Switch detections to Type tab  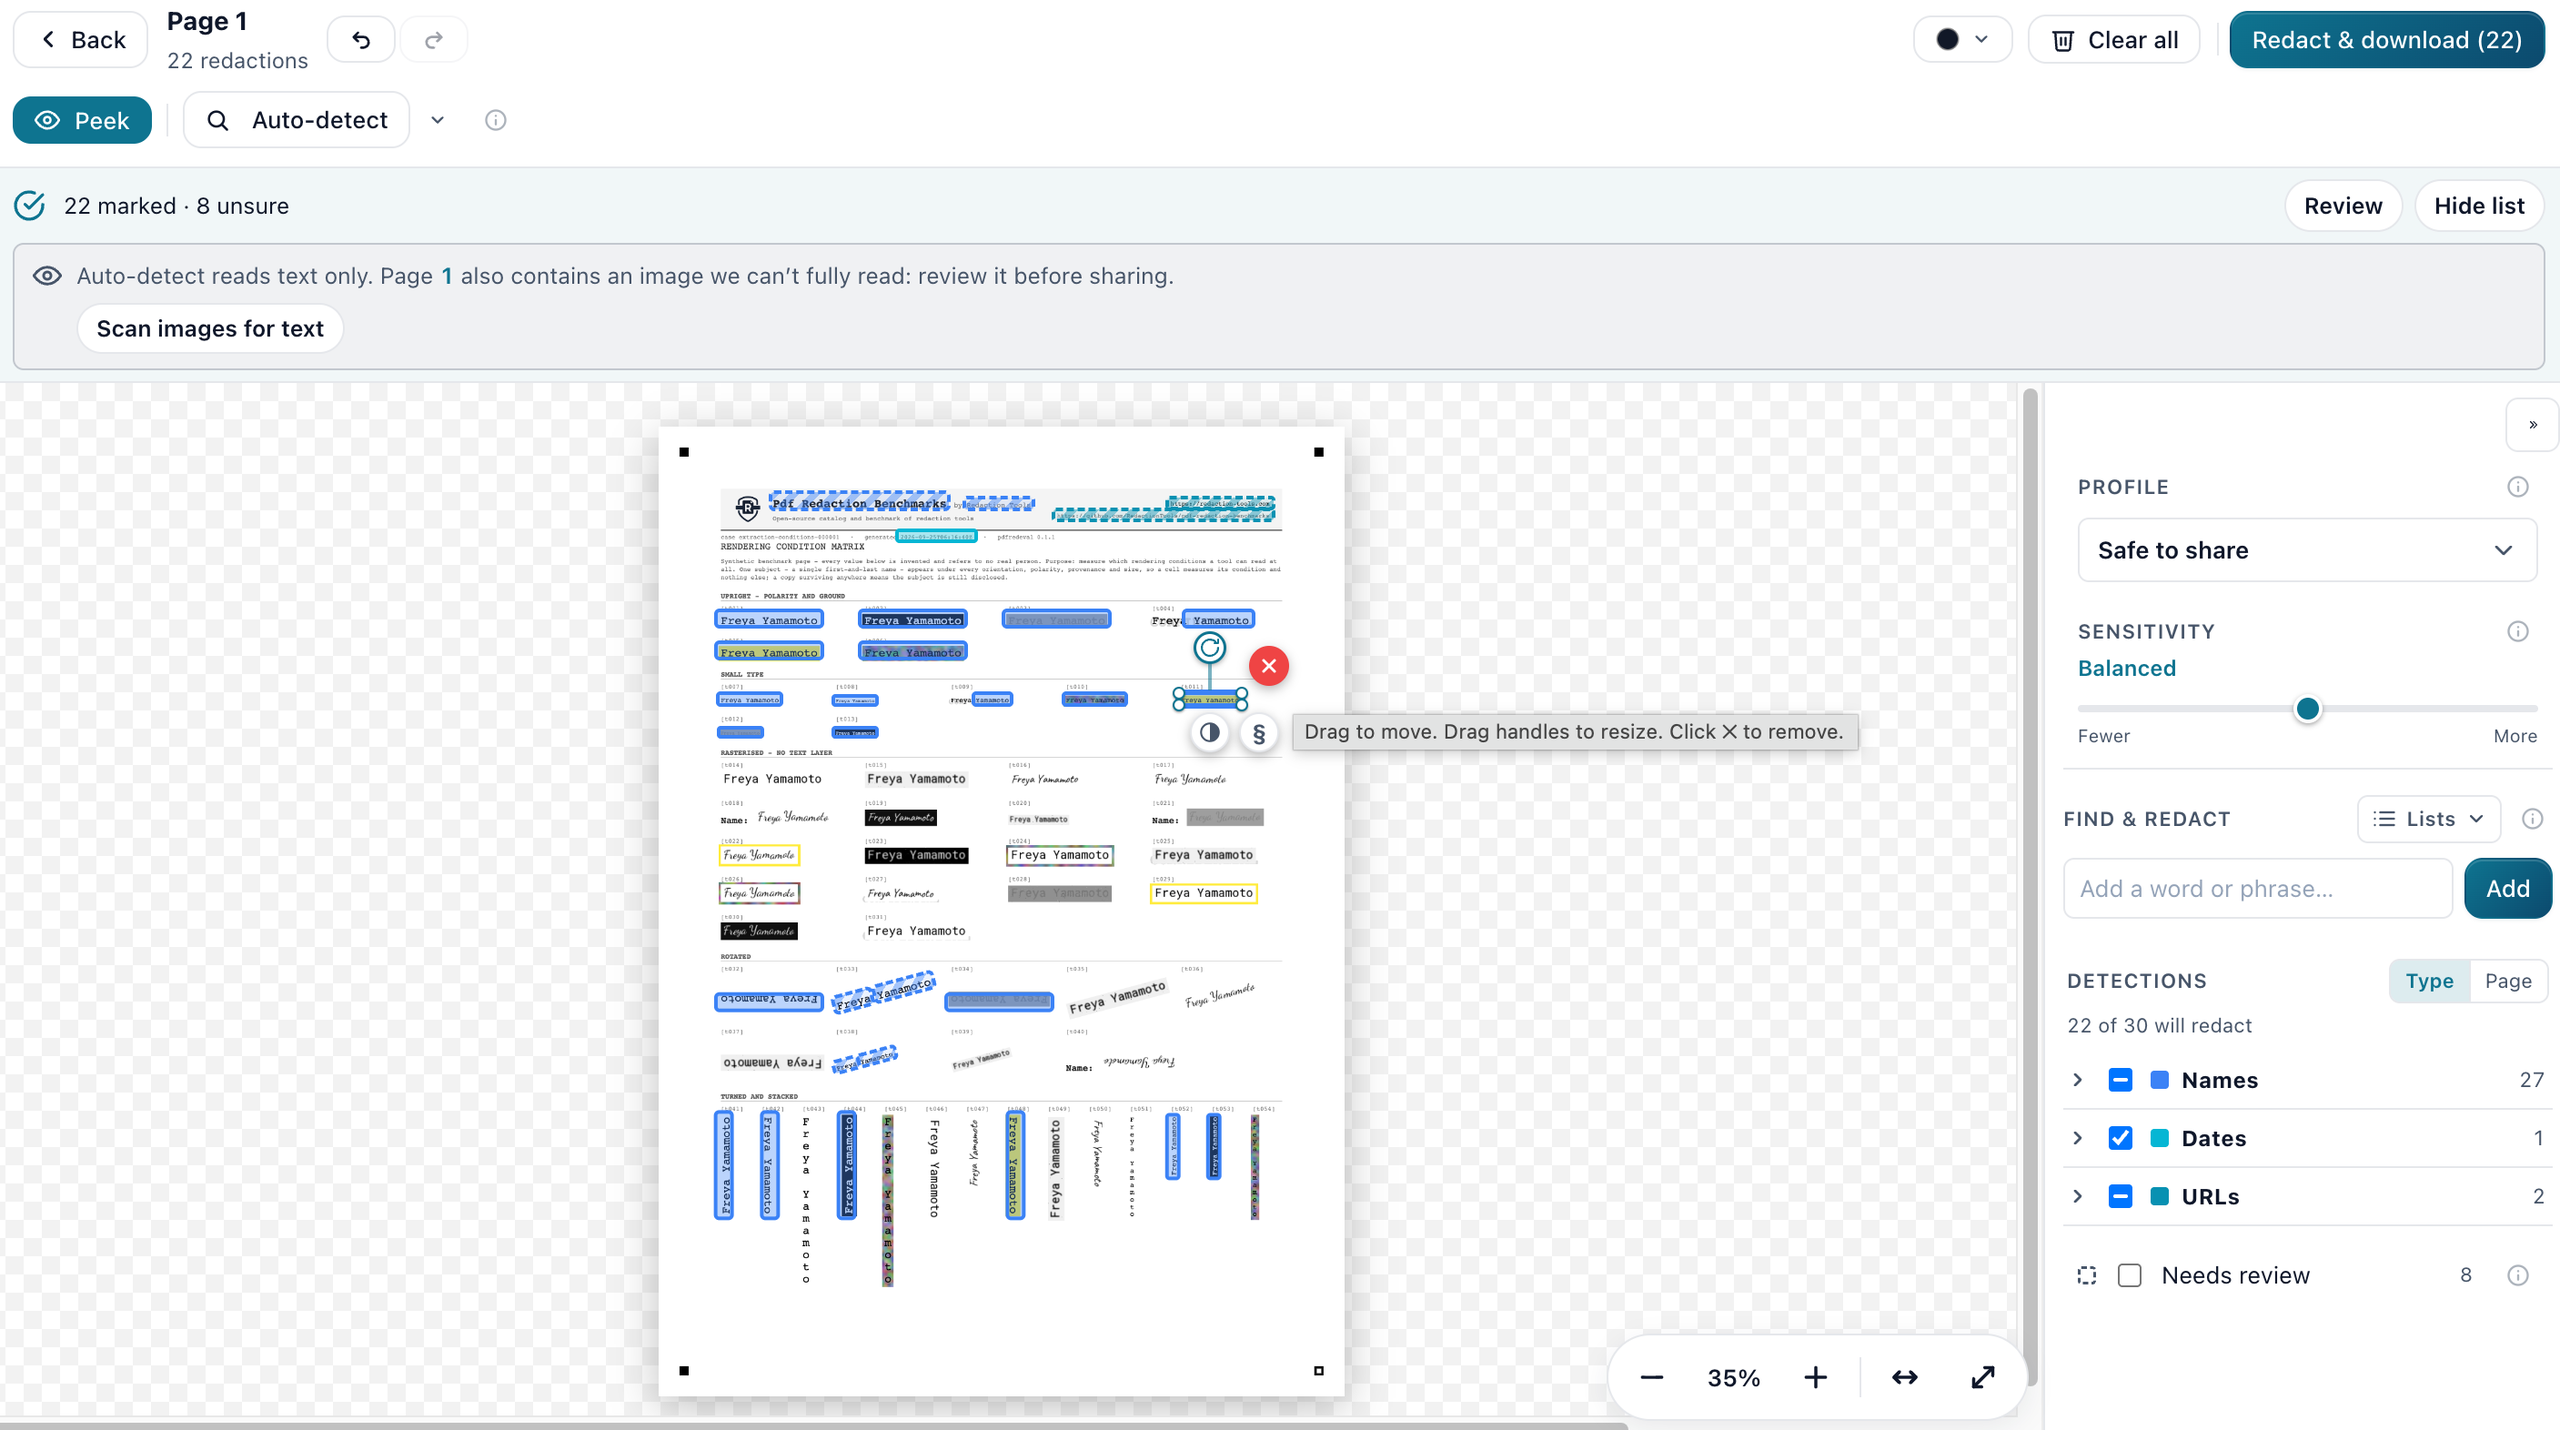coord(2429,981)
